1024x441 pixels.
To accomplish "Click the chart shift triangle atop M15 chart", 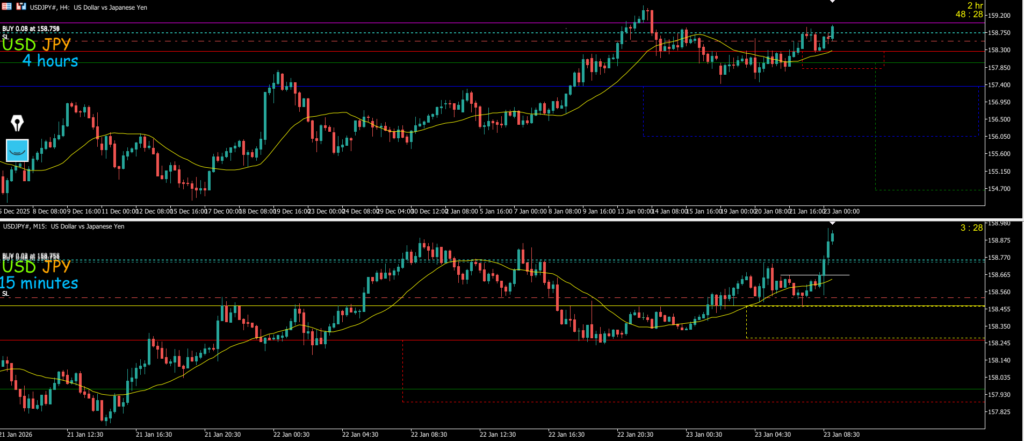I will 832,222.
